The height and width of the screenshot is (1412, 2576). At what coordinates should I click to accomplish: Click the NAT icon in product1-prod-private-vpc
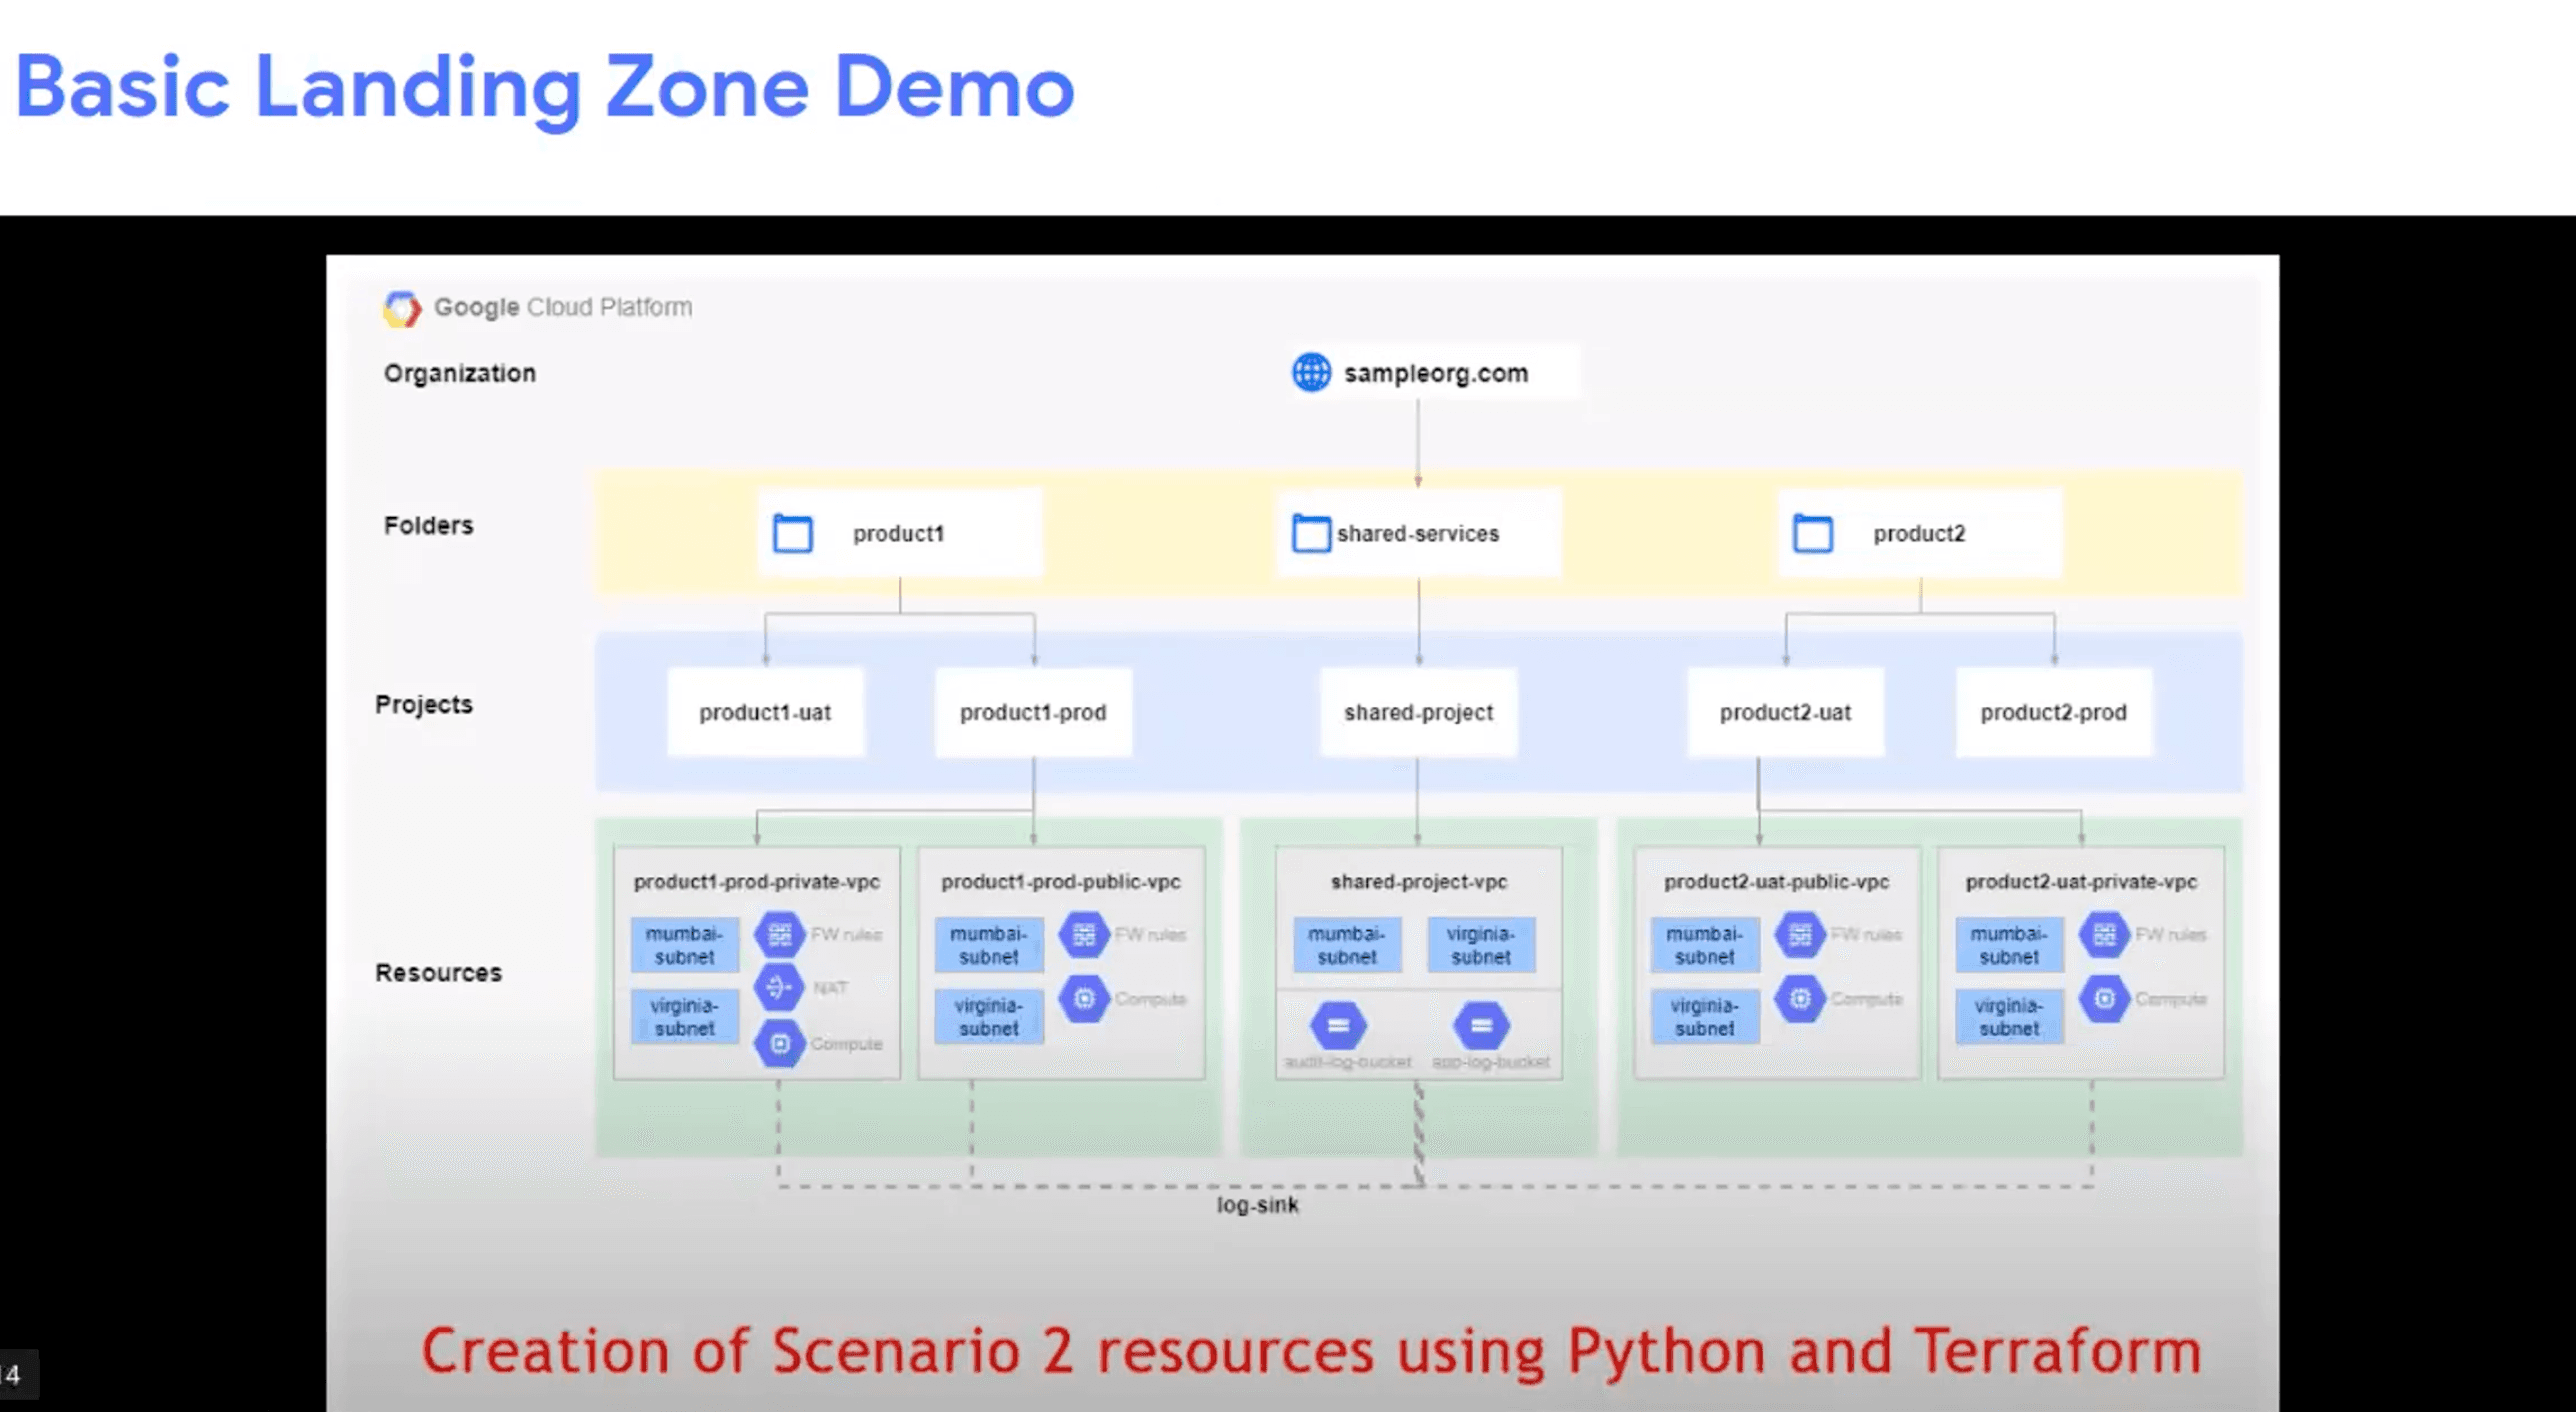click(x=779, y=989)
